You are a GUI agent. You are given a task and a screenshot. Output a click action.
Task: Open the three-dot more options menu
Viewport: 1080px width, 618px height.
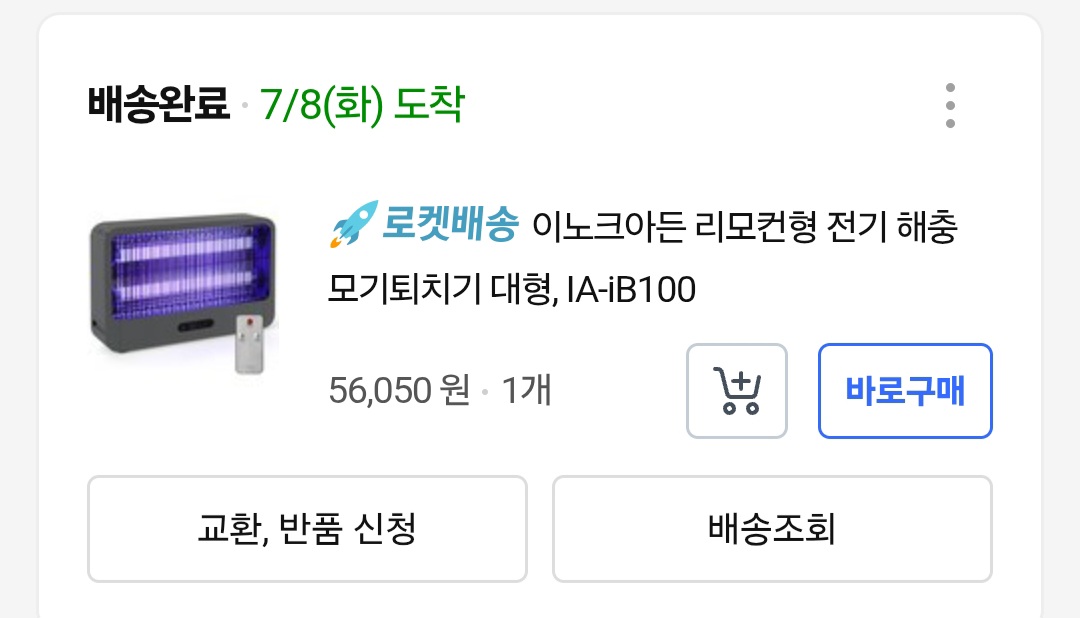click(950, 105)
